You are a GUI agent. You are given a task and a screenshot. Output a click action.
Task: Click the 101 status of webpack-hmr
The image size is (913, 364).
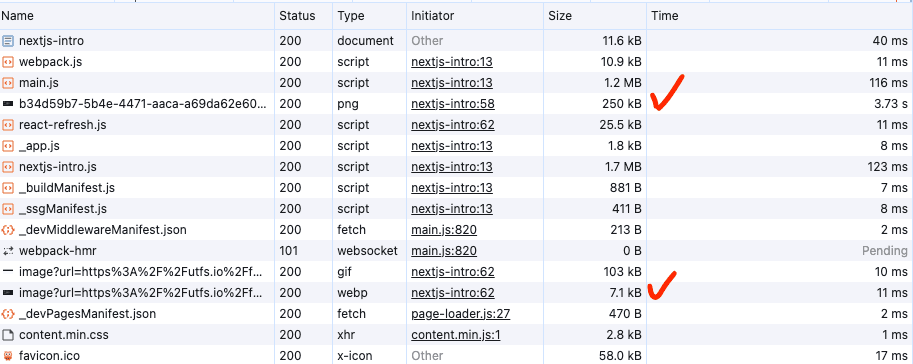click(x=288, y=251)
